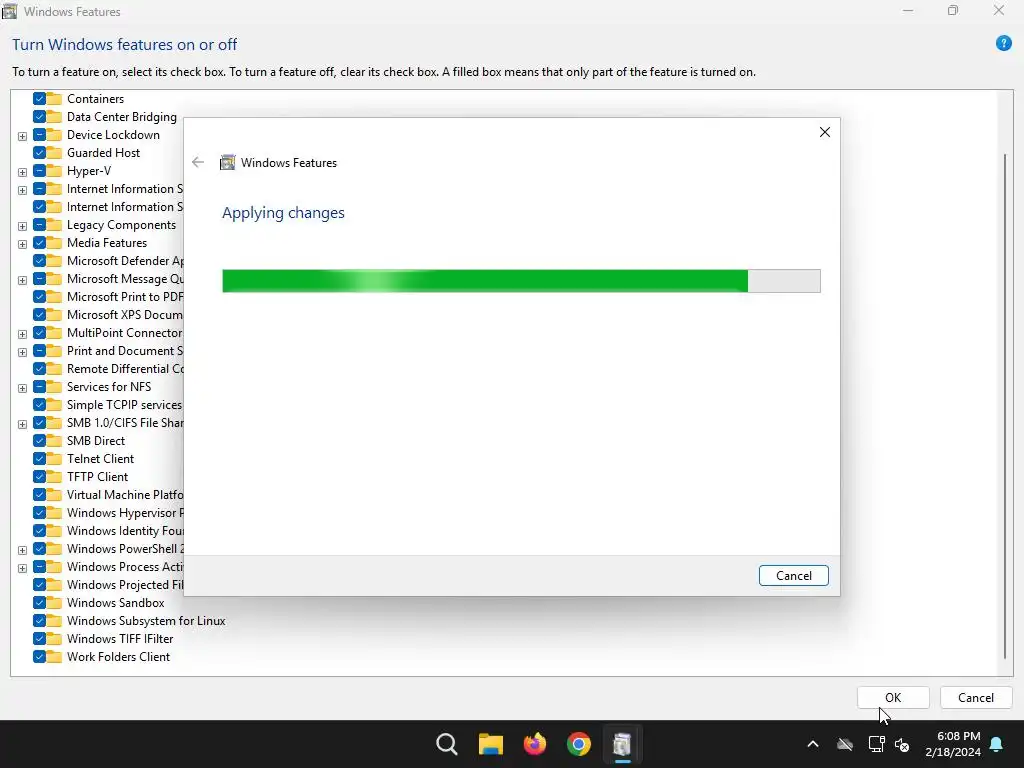Click Cancel at bottom of main window

coord(976,697)
